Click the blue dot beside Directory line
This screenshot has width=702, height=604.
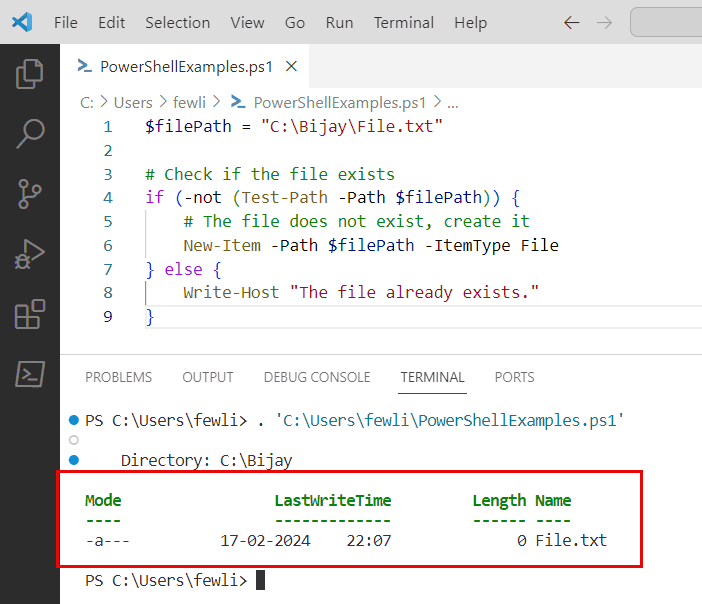pyautogui.click(x=74, y=460)
